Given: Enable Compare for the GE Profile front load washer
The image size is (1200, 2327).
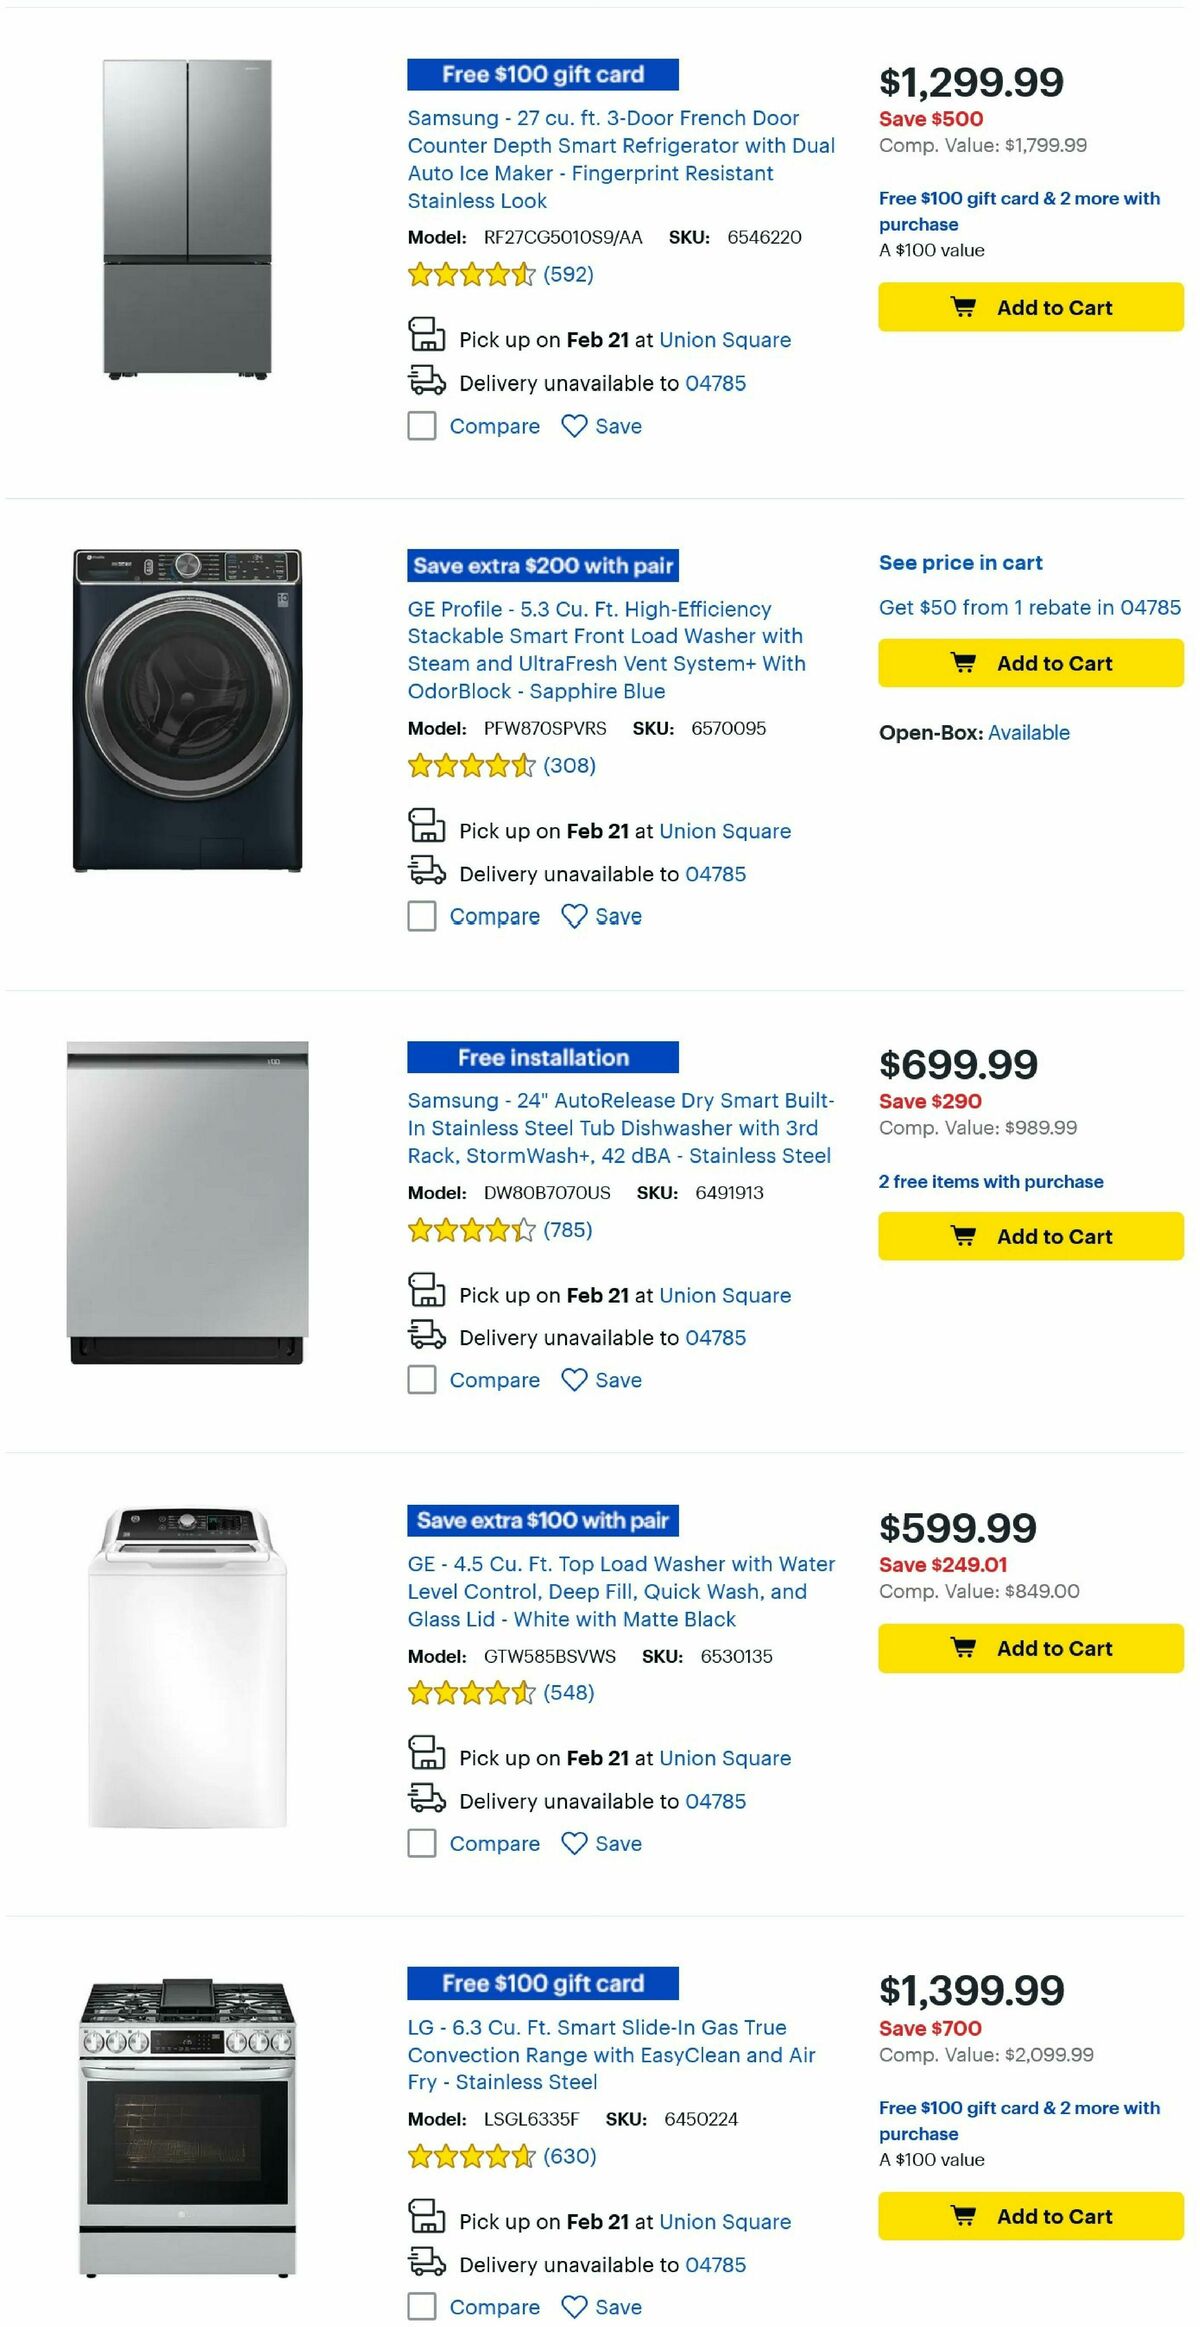Looking at the screenshot, I should click(x=421, y=915).
